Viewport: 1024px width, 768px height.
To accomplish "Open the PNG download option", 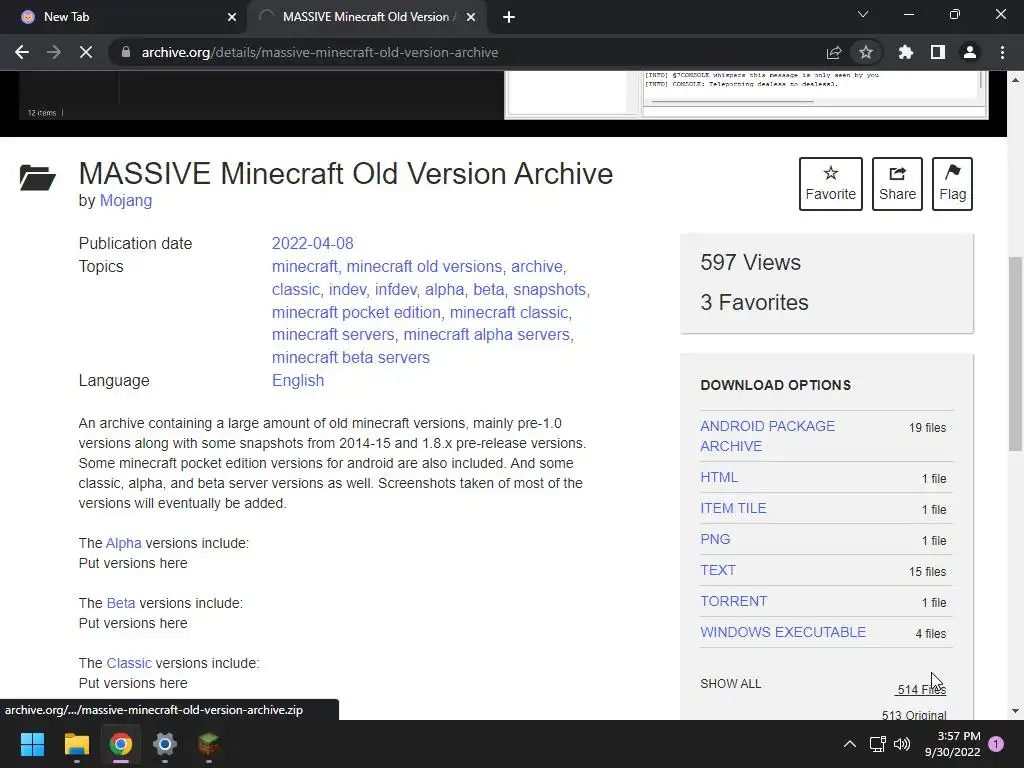I will click(x=715, y=539).
